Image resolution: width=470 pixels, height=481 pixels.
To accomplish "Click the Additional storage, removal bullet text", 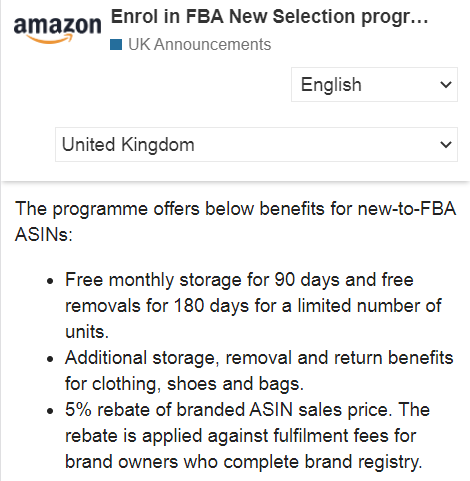I will click(x=259, y=370).
